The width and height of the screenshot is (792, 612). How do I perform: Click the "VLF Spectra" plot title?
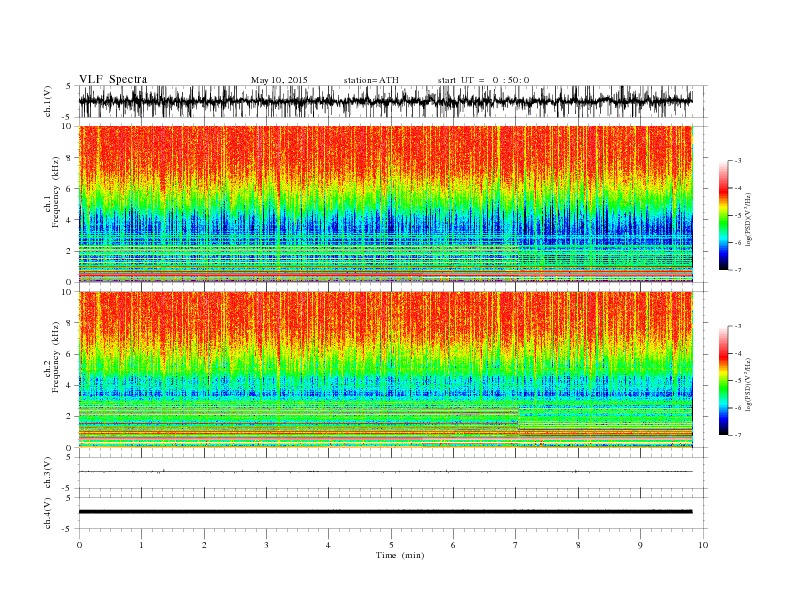(x=113, y=79)
